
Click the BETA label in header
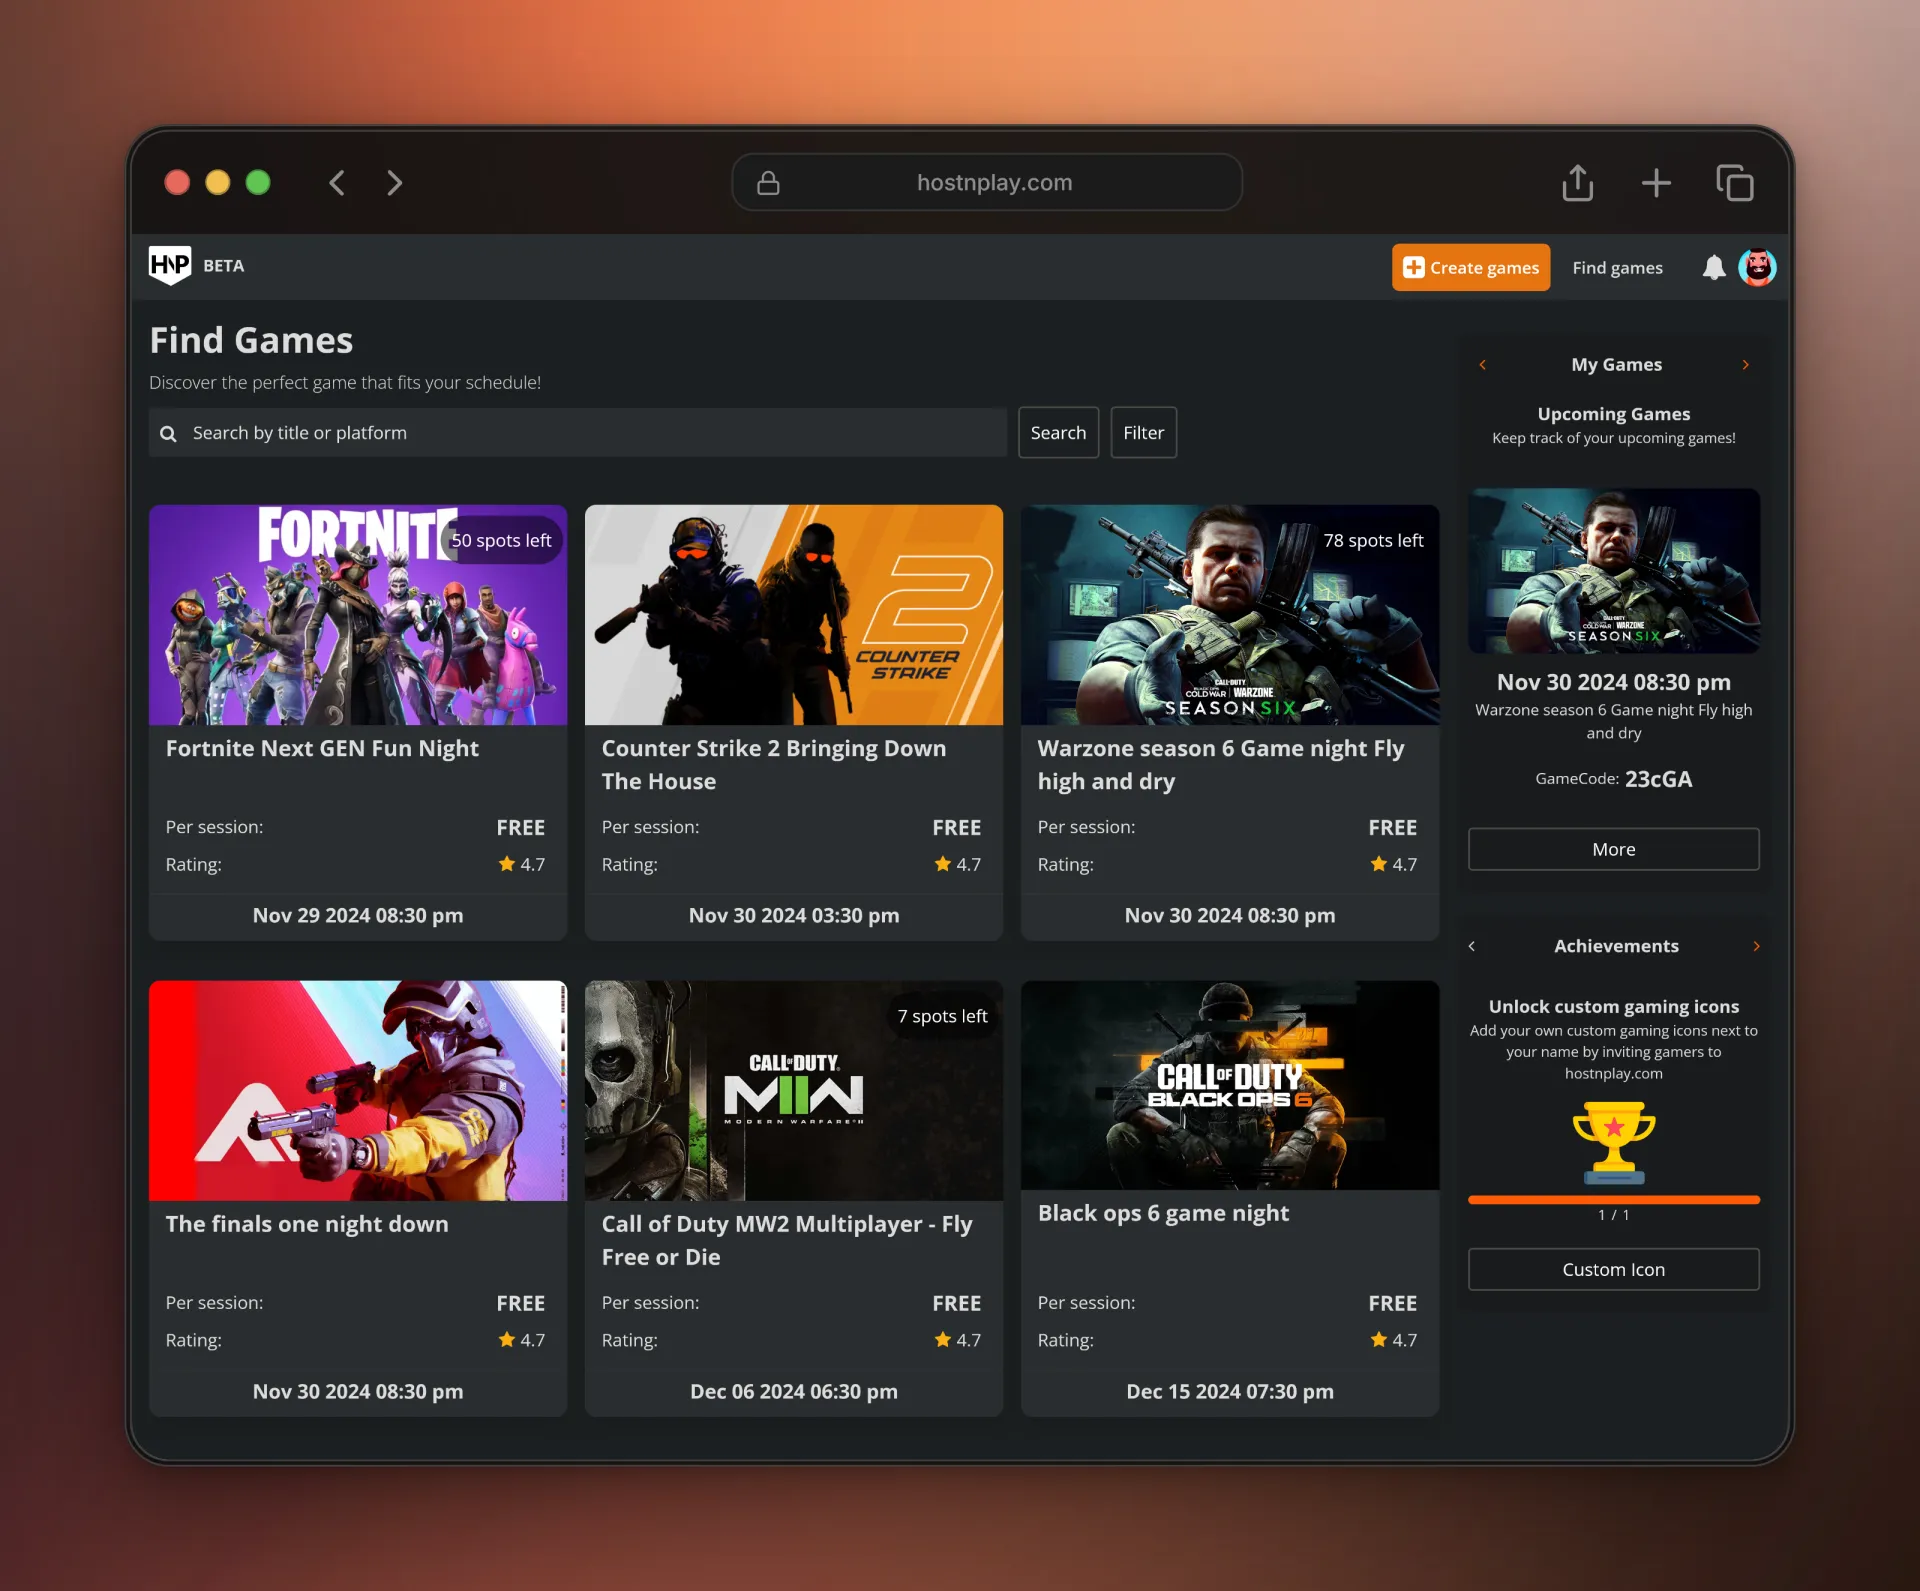pyautogui.click(x=224, y=266)
